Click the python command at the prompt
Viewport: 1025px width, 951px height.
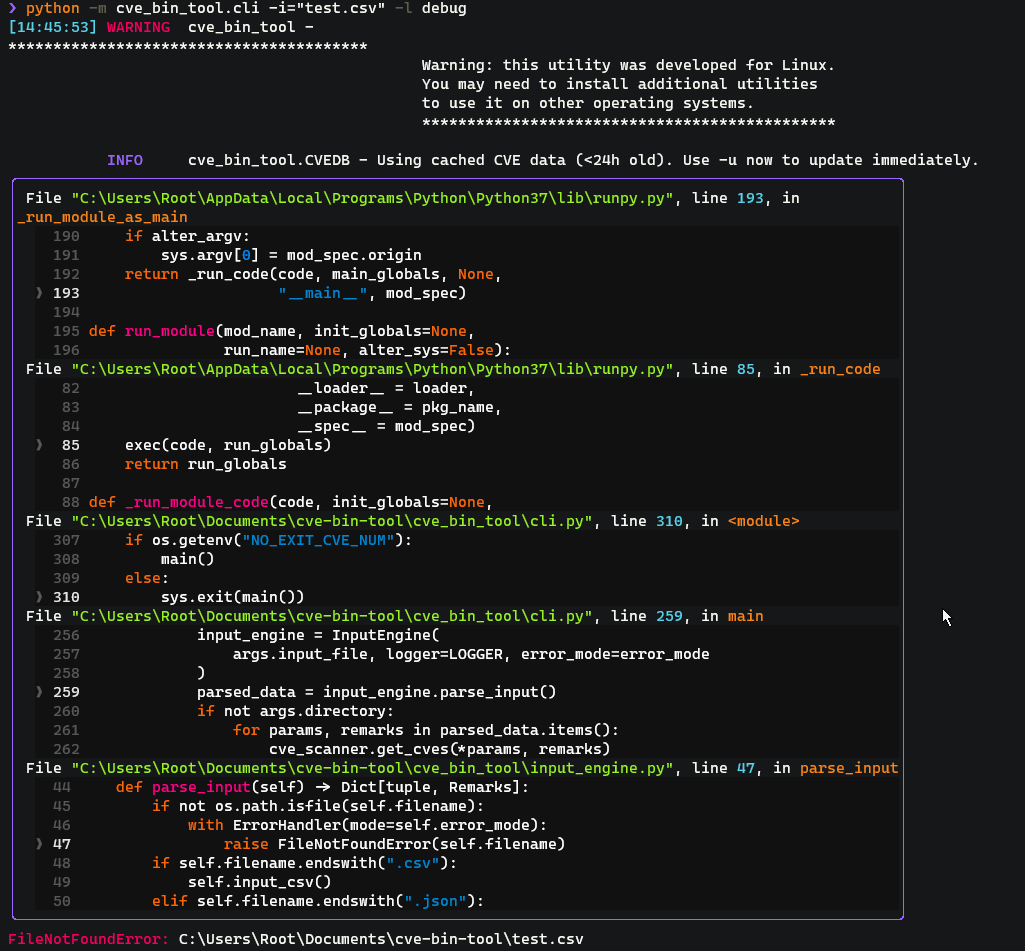coord(52,8)
